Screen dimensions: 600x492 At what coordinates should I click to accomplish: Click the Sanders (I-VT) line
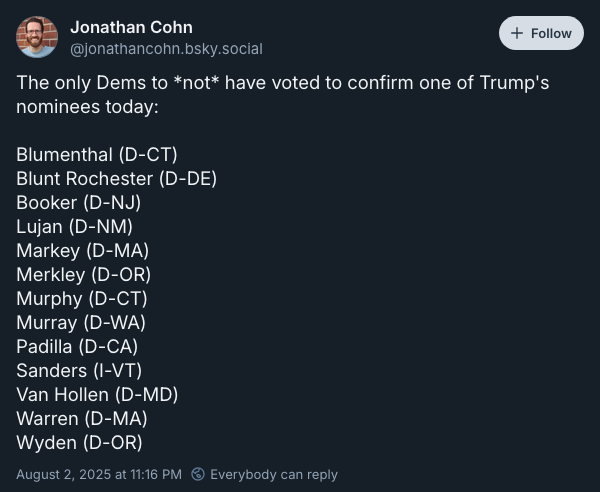pyautogui.click(x=79, y=371)
